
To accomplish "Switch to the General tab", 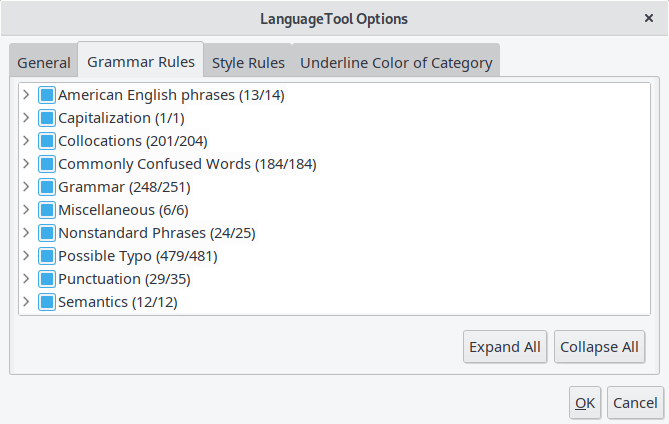I will click(x=44, y=62).
